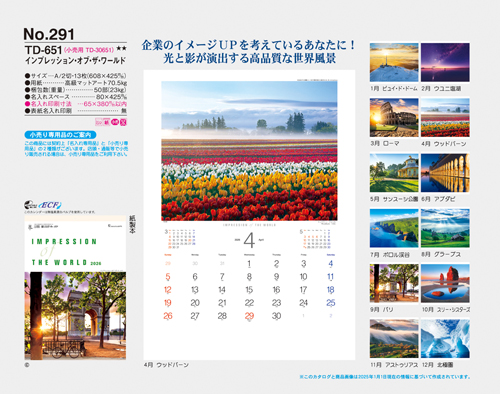The height and width of the screenshot is (394, 500).
Task: Click the first outlined pink badge
Action: click(x=98, y=122)
